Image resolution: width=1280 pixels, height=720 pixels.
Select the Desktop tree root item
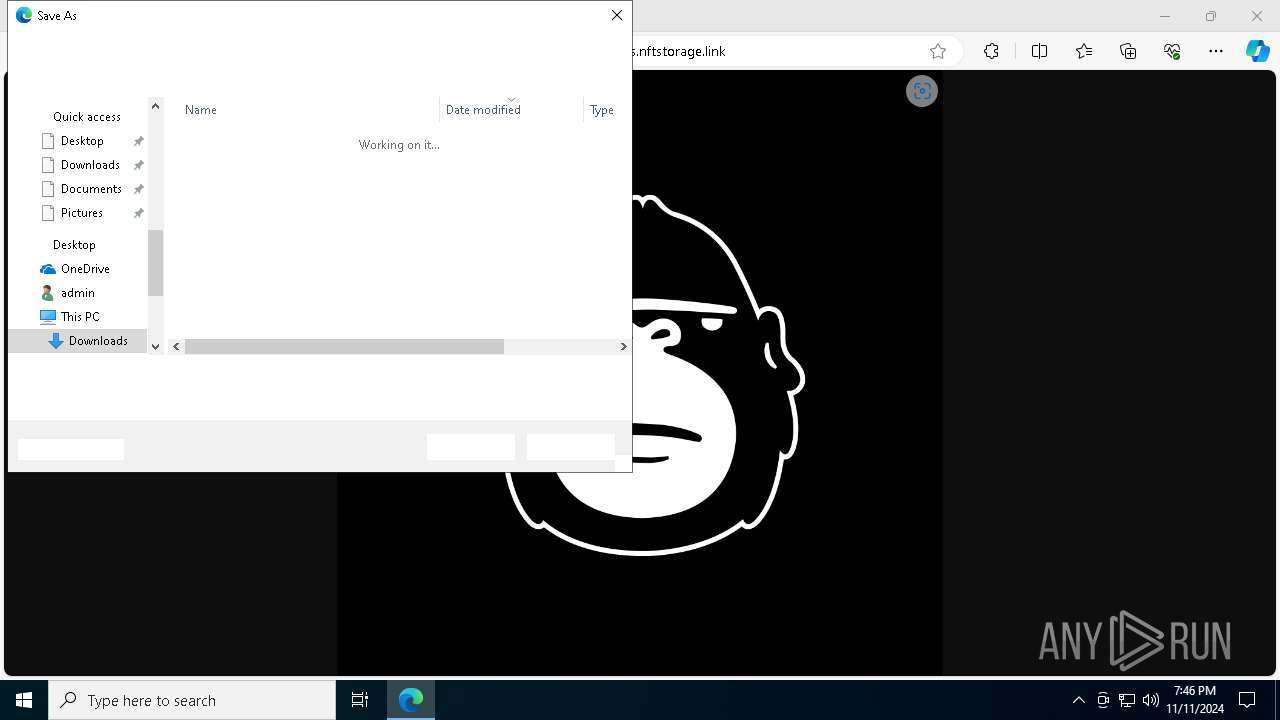tap(74, 245)
